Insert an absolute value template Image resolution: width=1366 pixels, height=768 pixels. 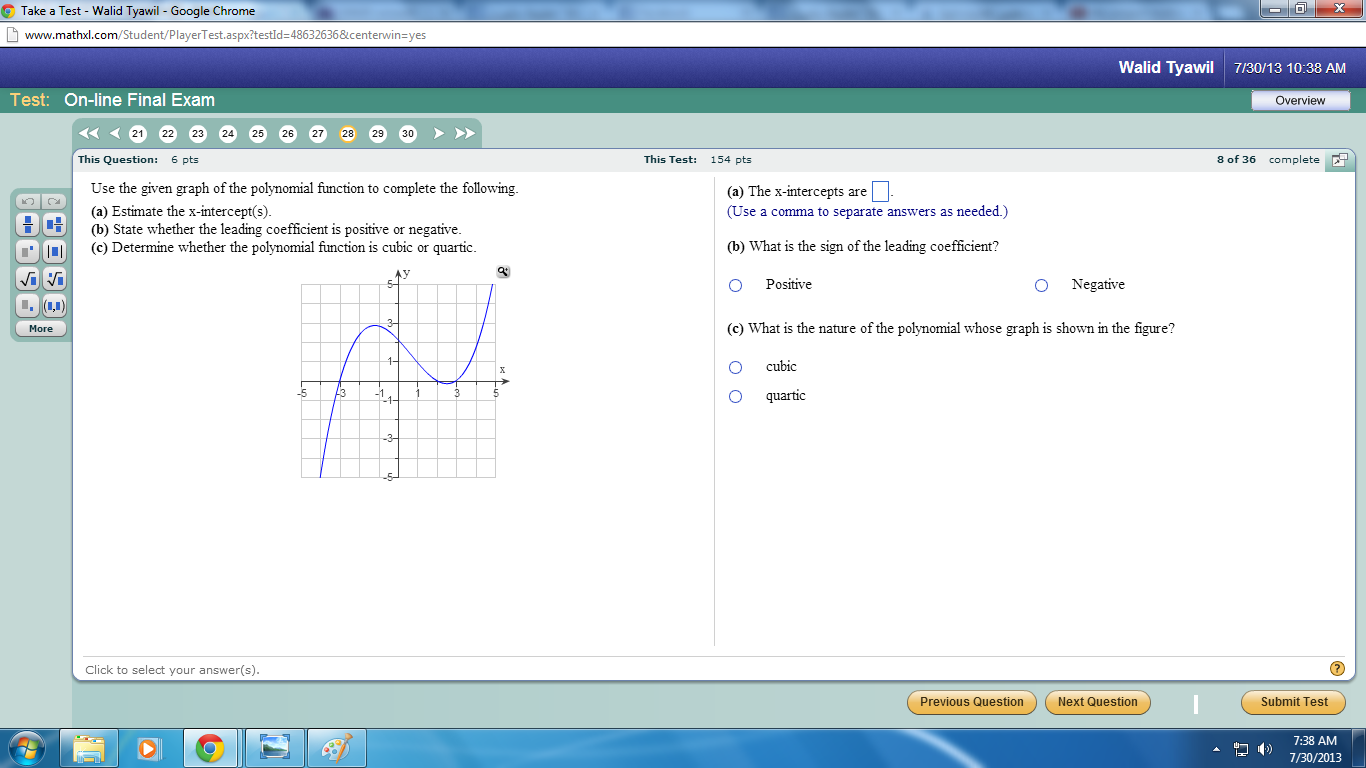54,252
